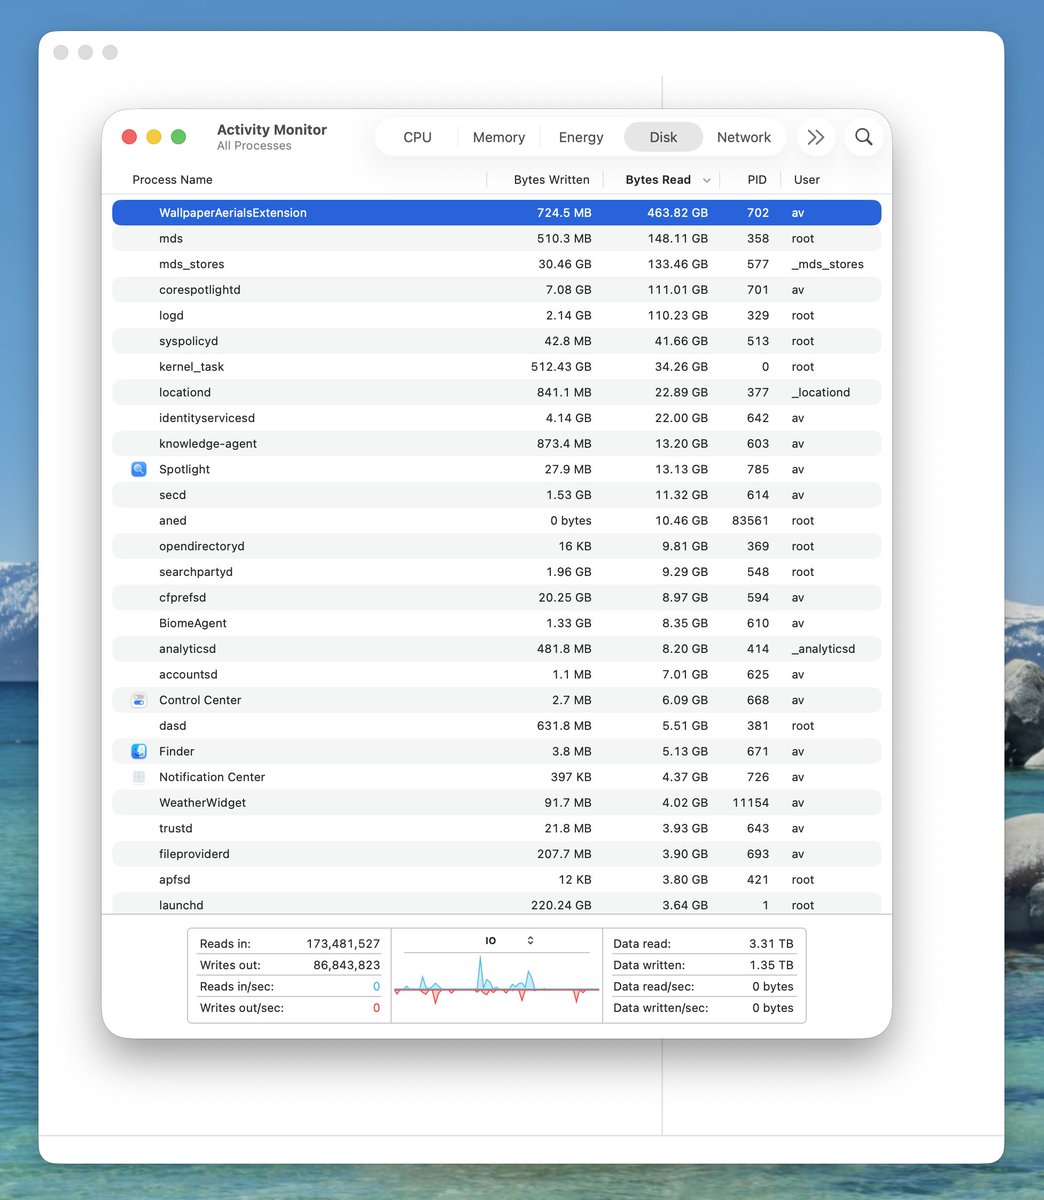Click the Data written 1.35 TB value
This screenshot has height=1200, width=1044.
tap(771, 965)
